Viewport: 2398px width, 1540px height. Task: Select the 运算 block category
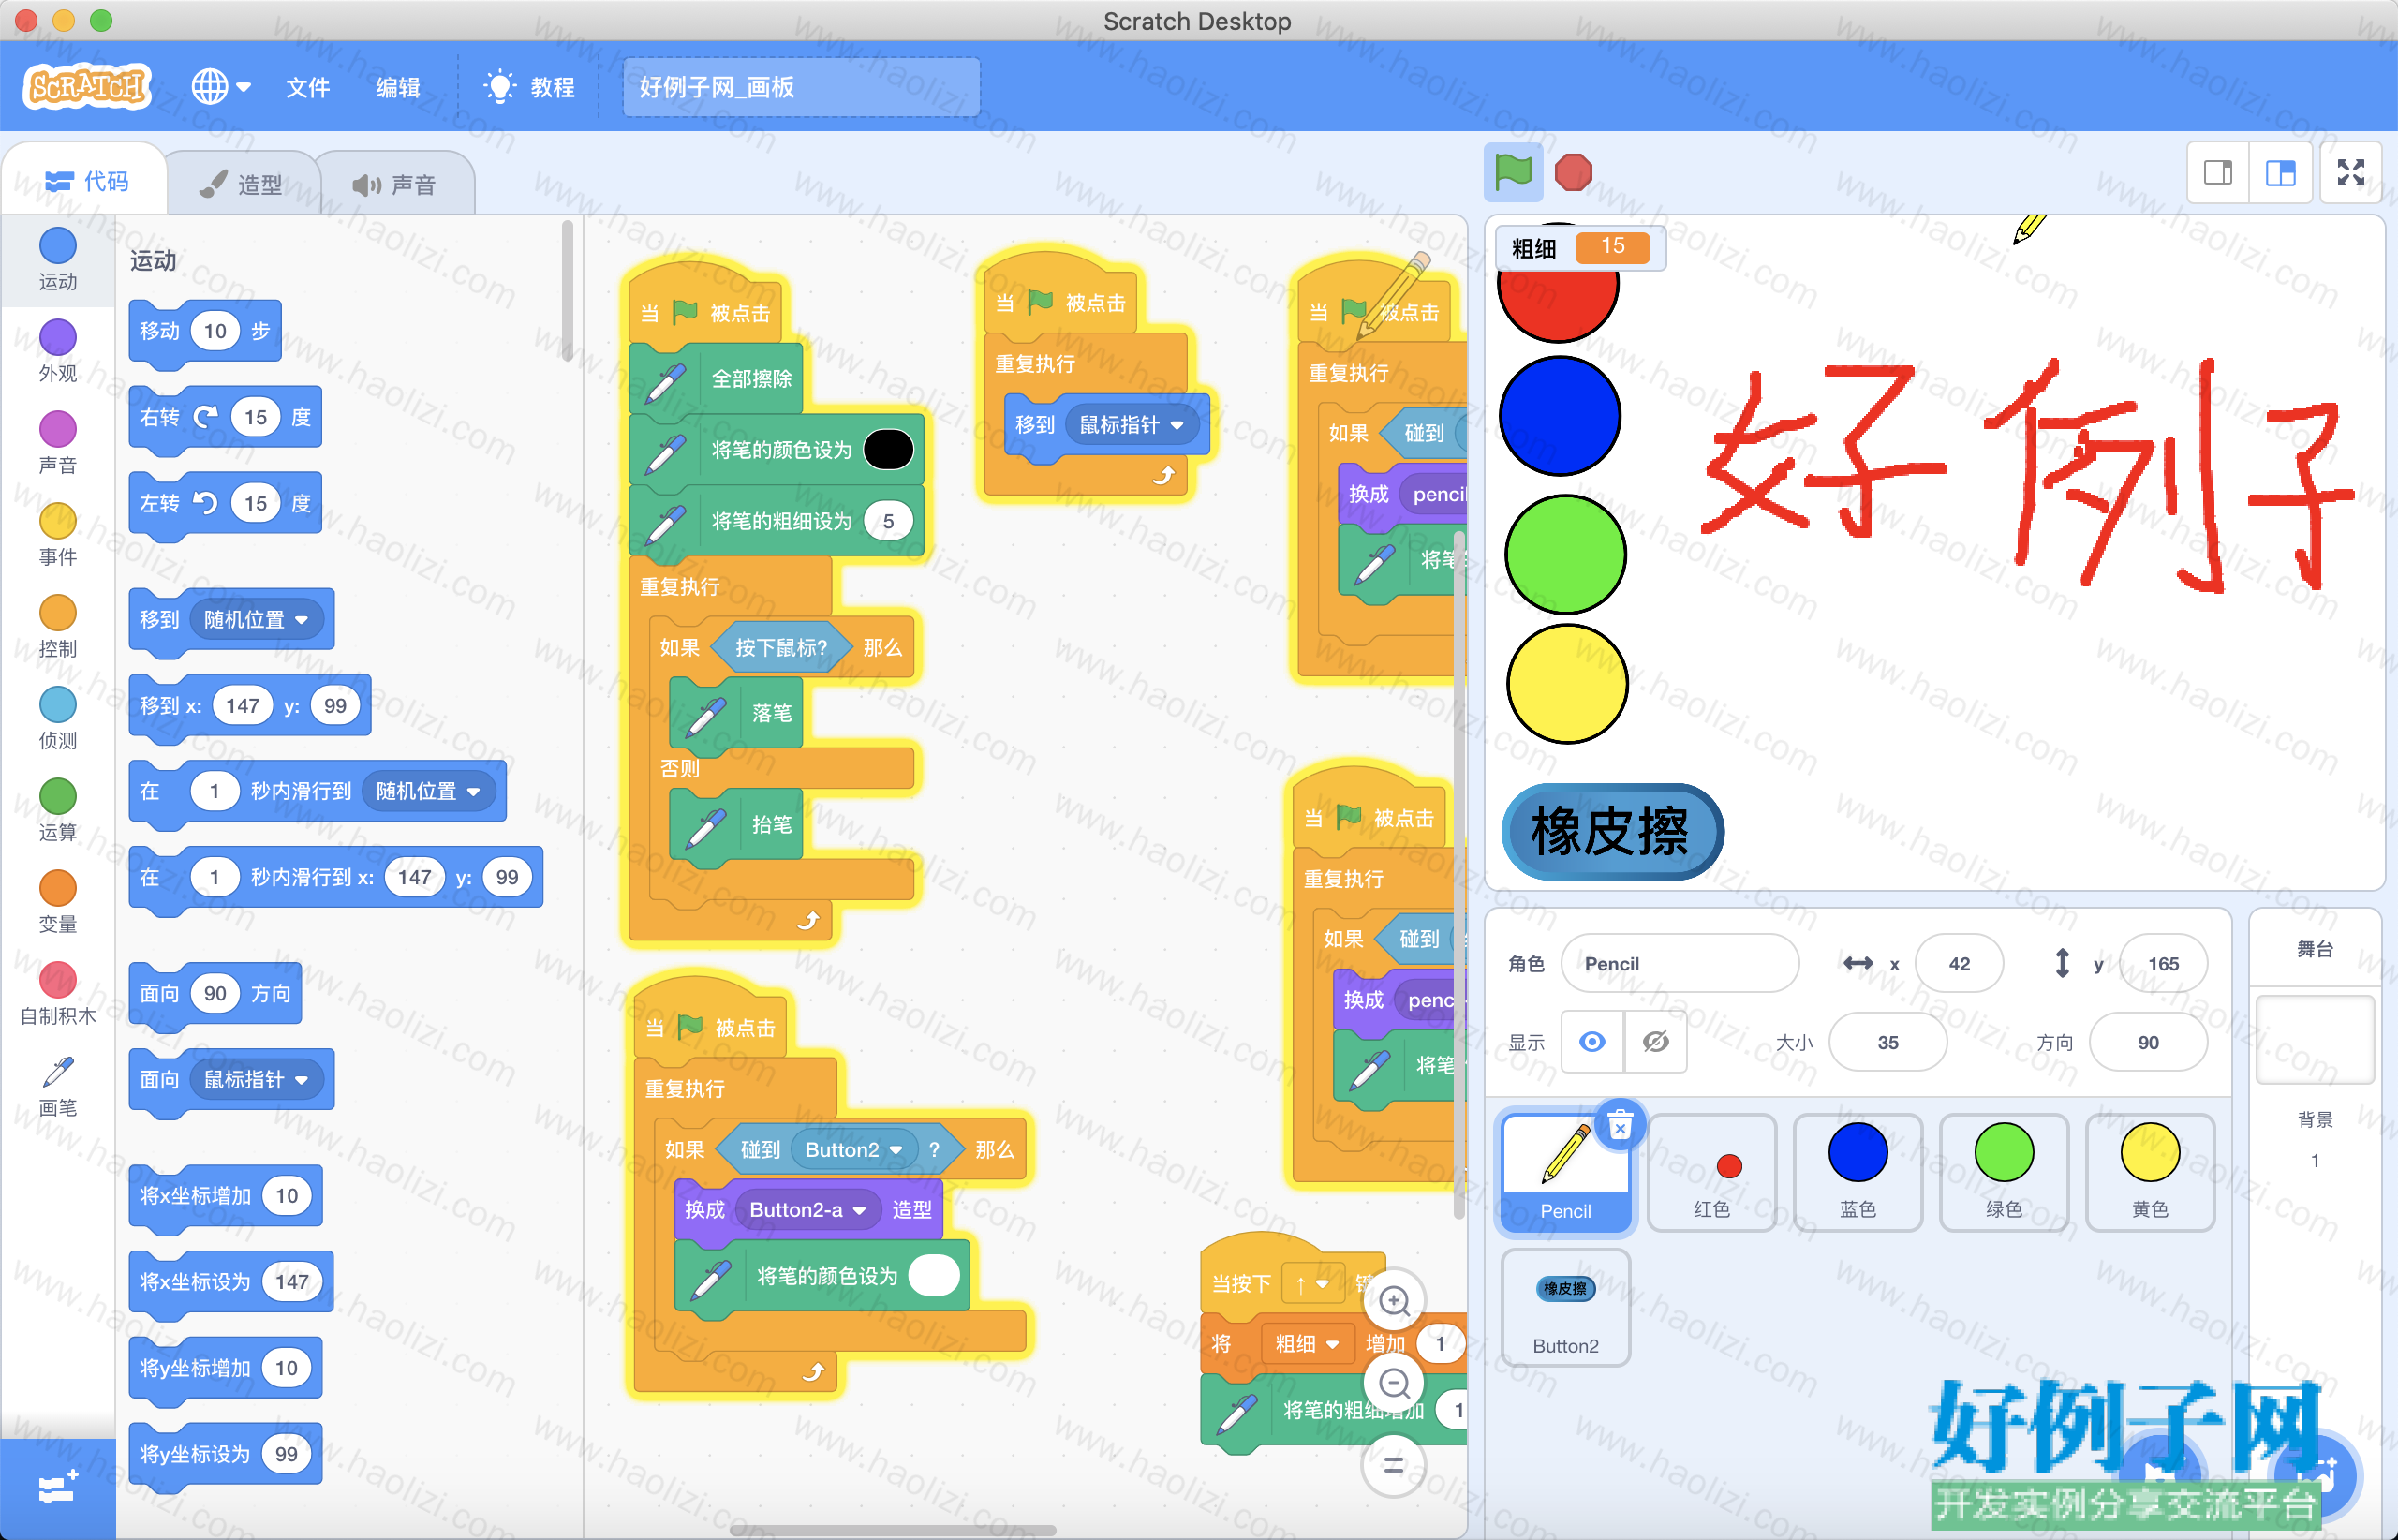[x=58, y=810]
